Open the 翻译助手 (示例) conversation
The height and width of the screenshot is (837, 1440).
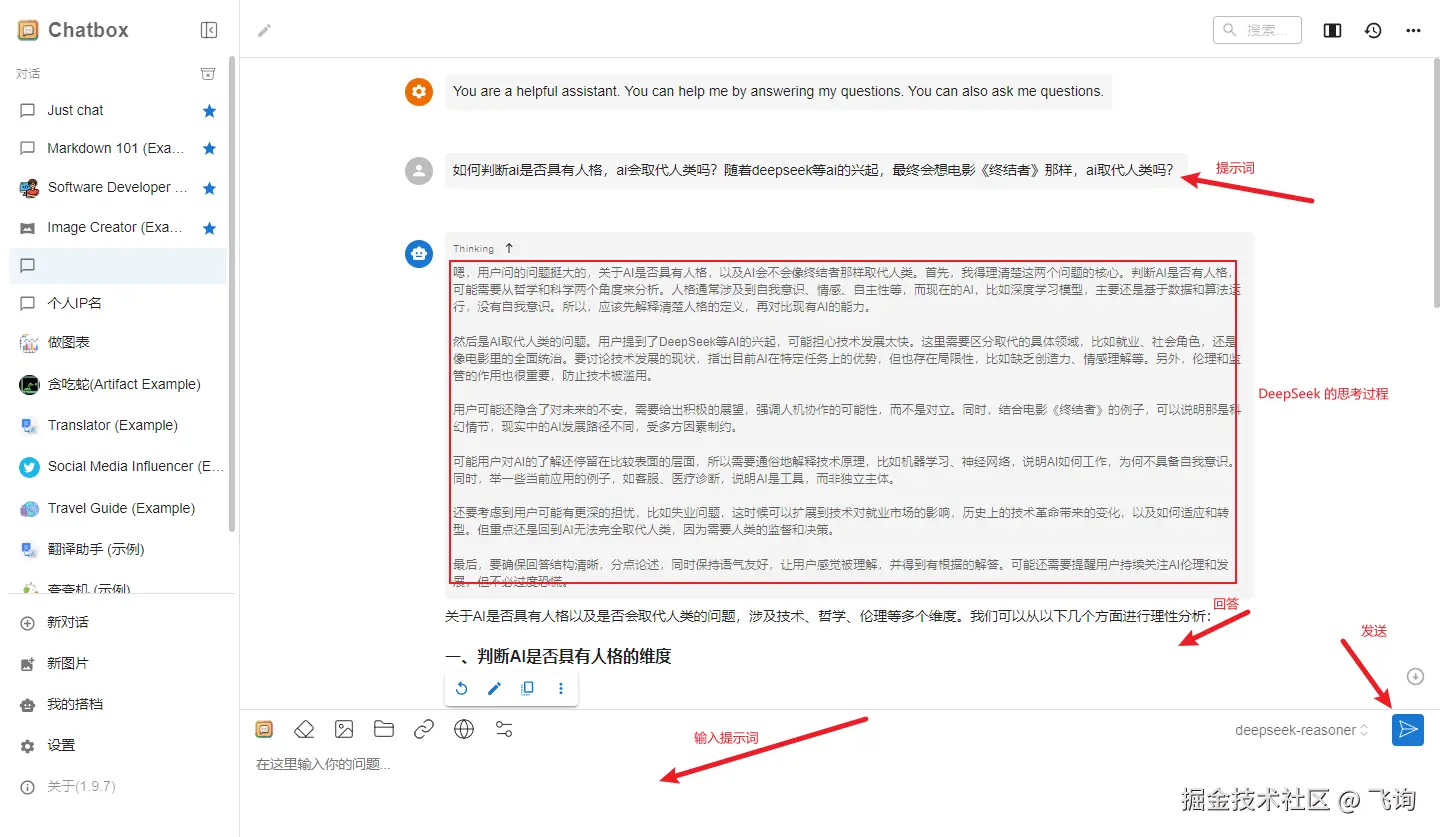[118, 549]
